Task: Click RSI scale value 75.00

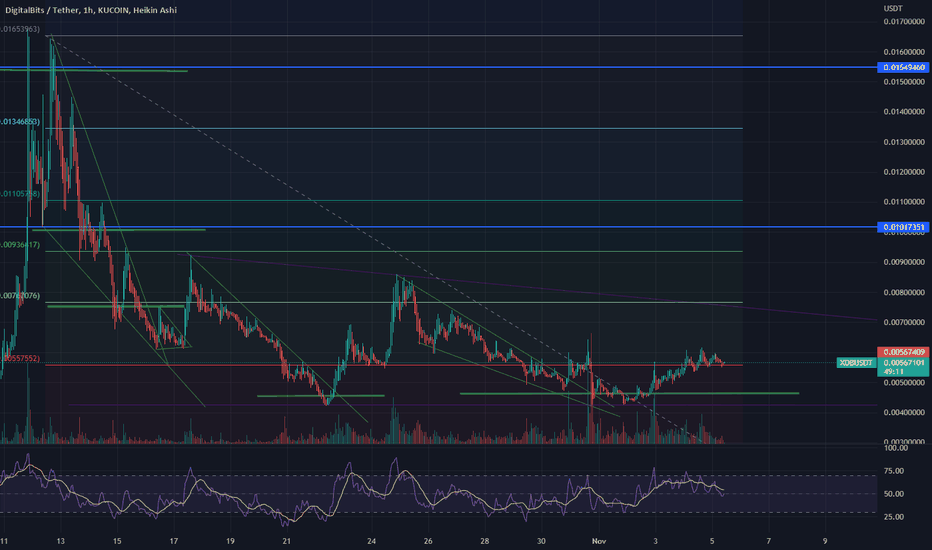Action: 894,471
